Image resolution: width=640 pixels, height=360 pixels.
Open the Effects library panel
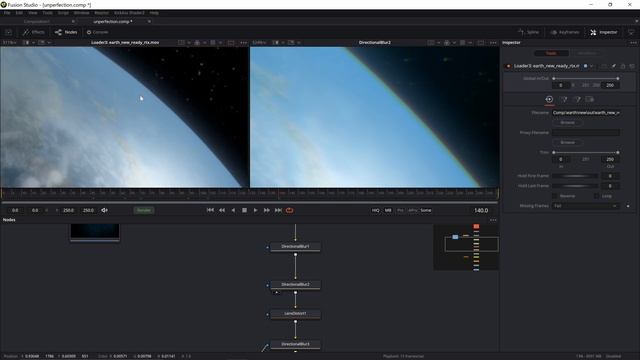(34, 32)
